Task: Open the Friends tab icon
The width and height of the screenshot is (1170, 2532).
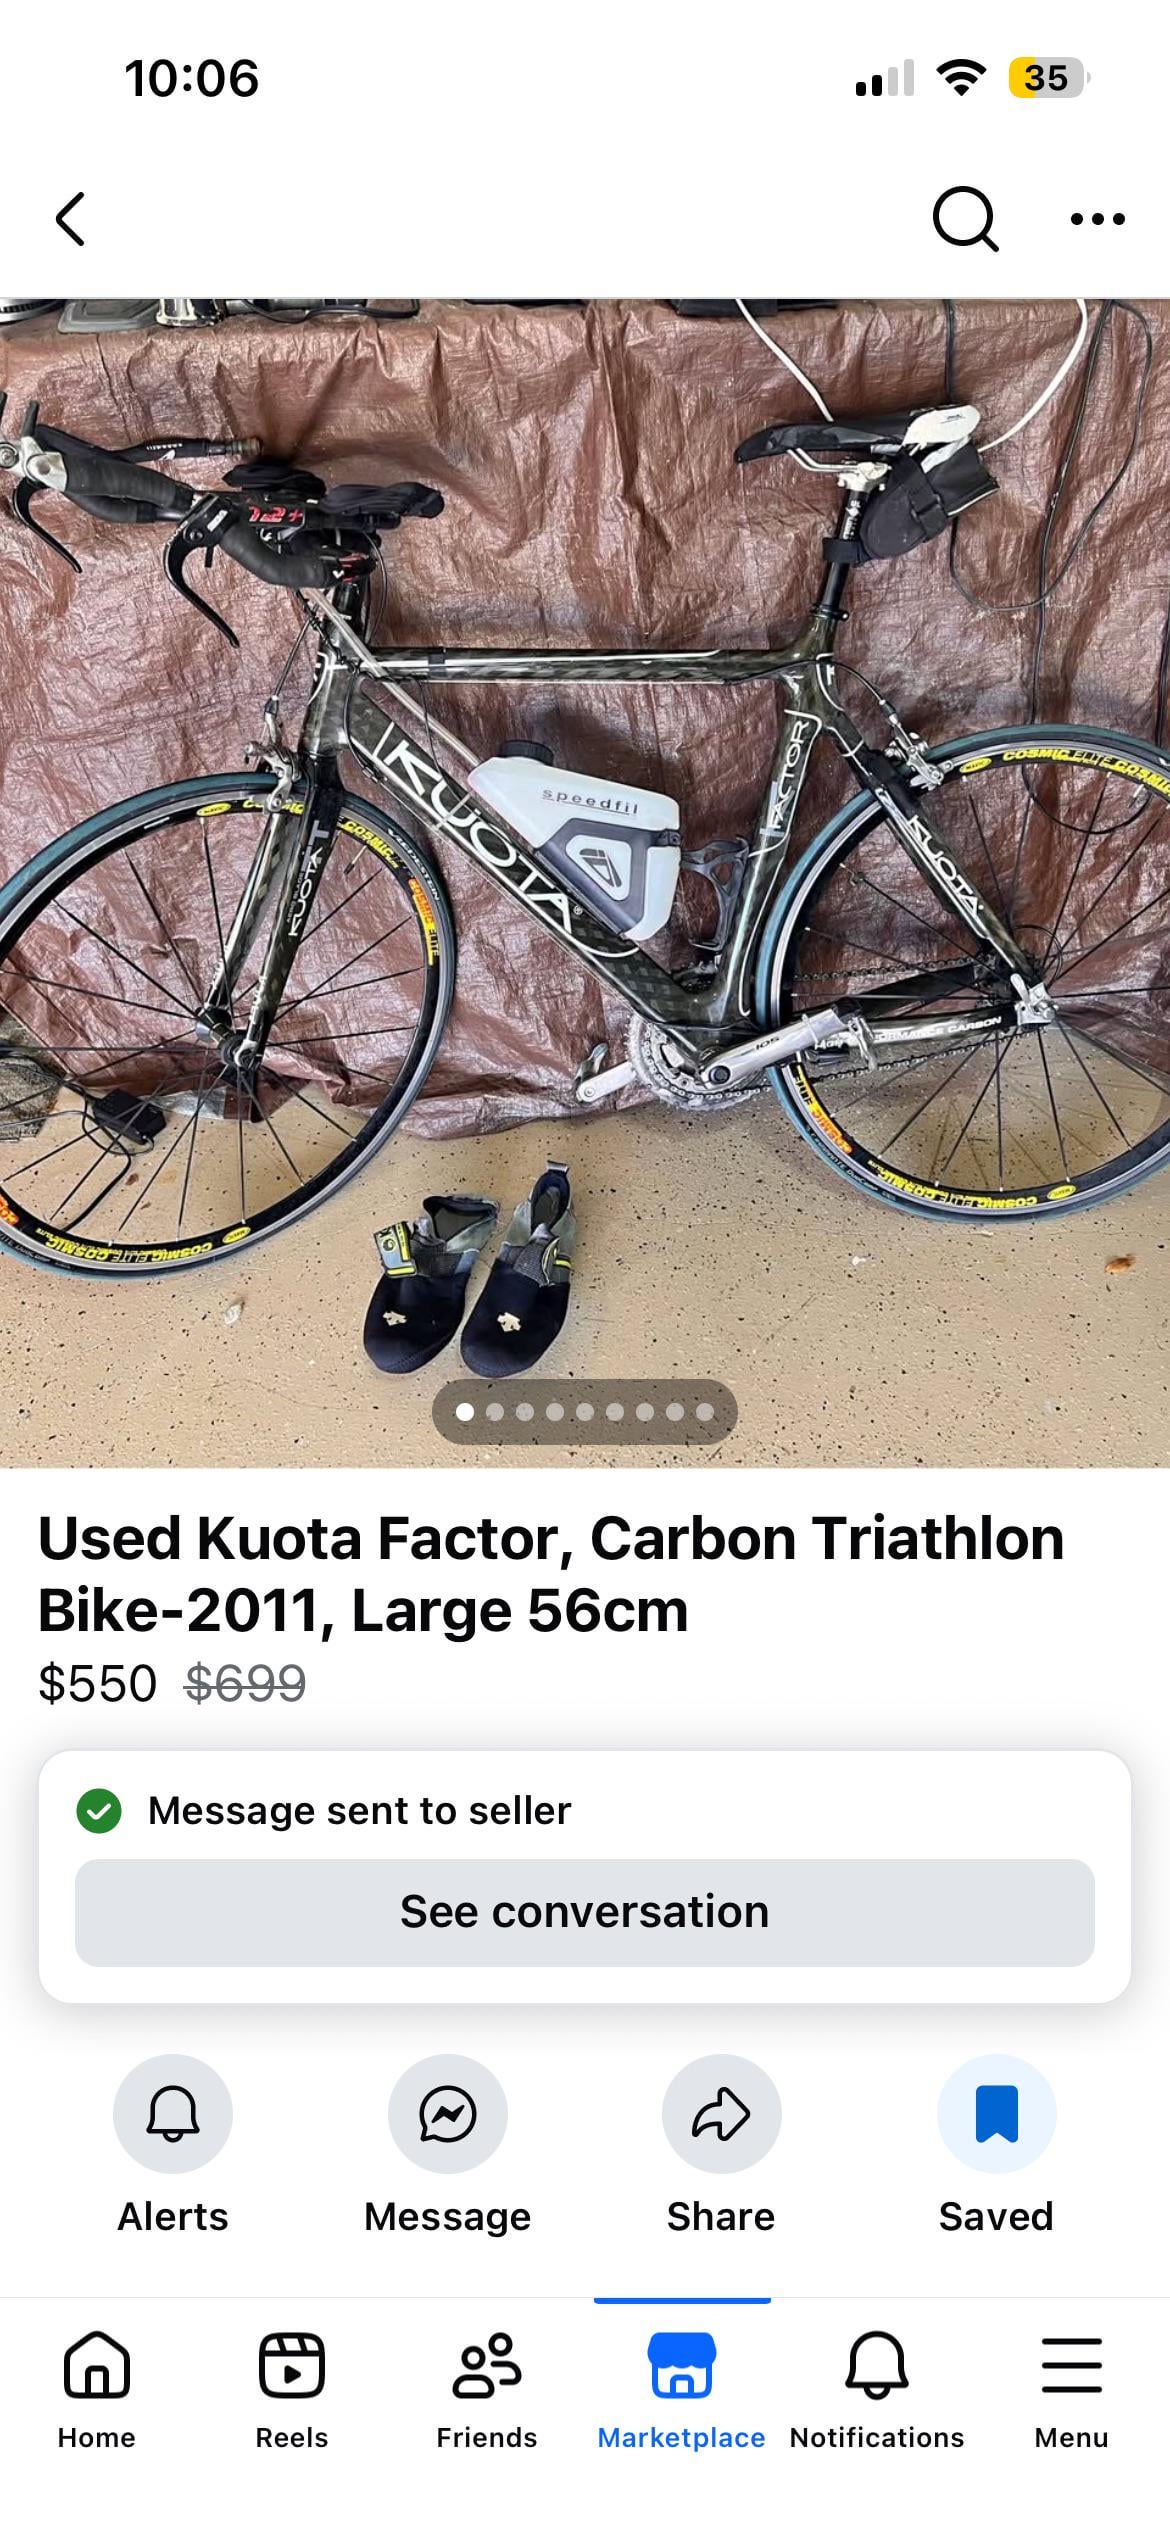Action: pyautogui.click(x=487, y=2365)
